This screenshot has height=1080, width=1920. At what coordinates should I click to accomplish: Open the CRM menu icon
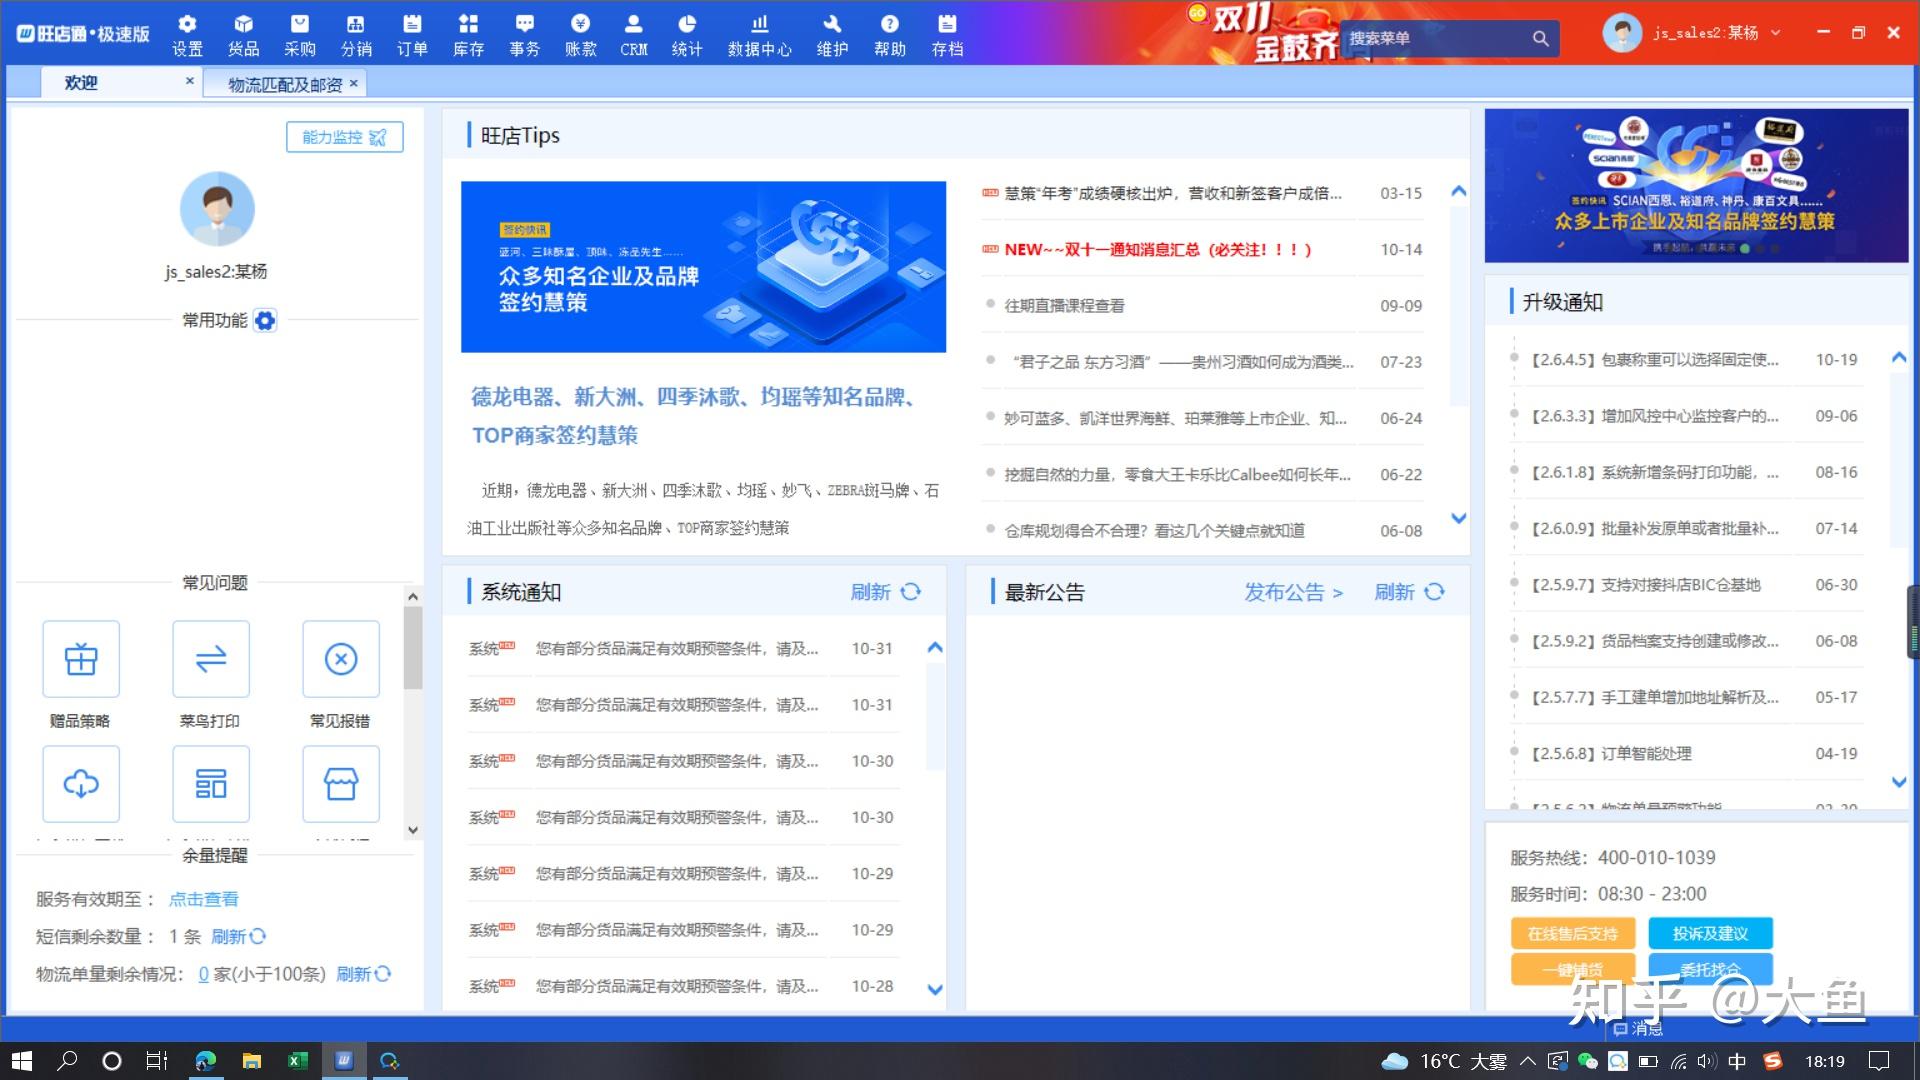pyautogui.click(x=634, y=35)
